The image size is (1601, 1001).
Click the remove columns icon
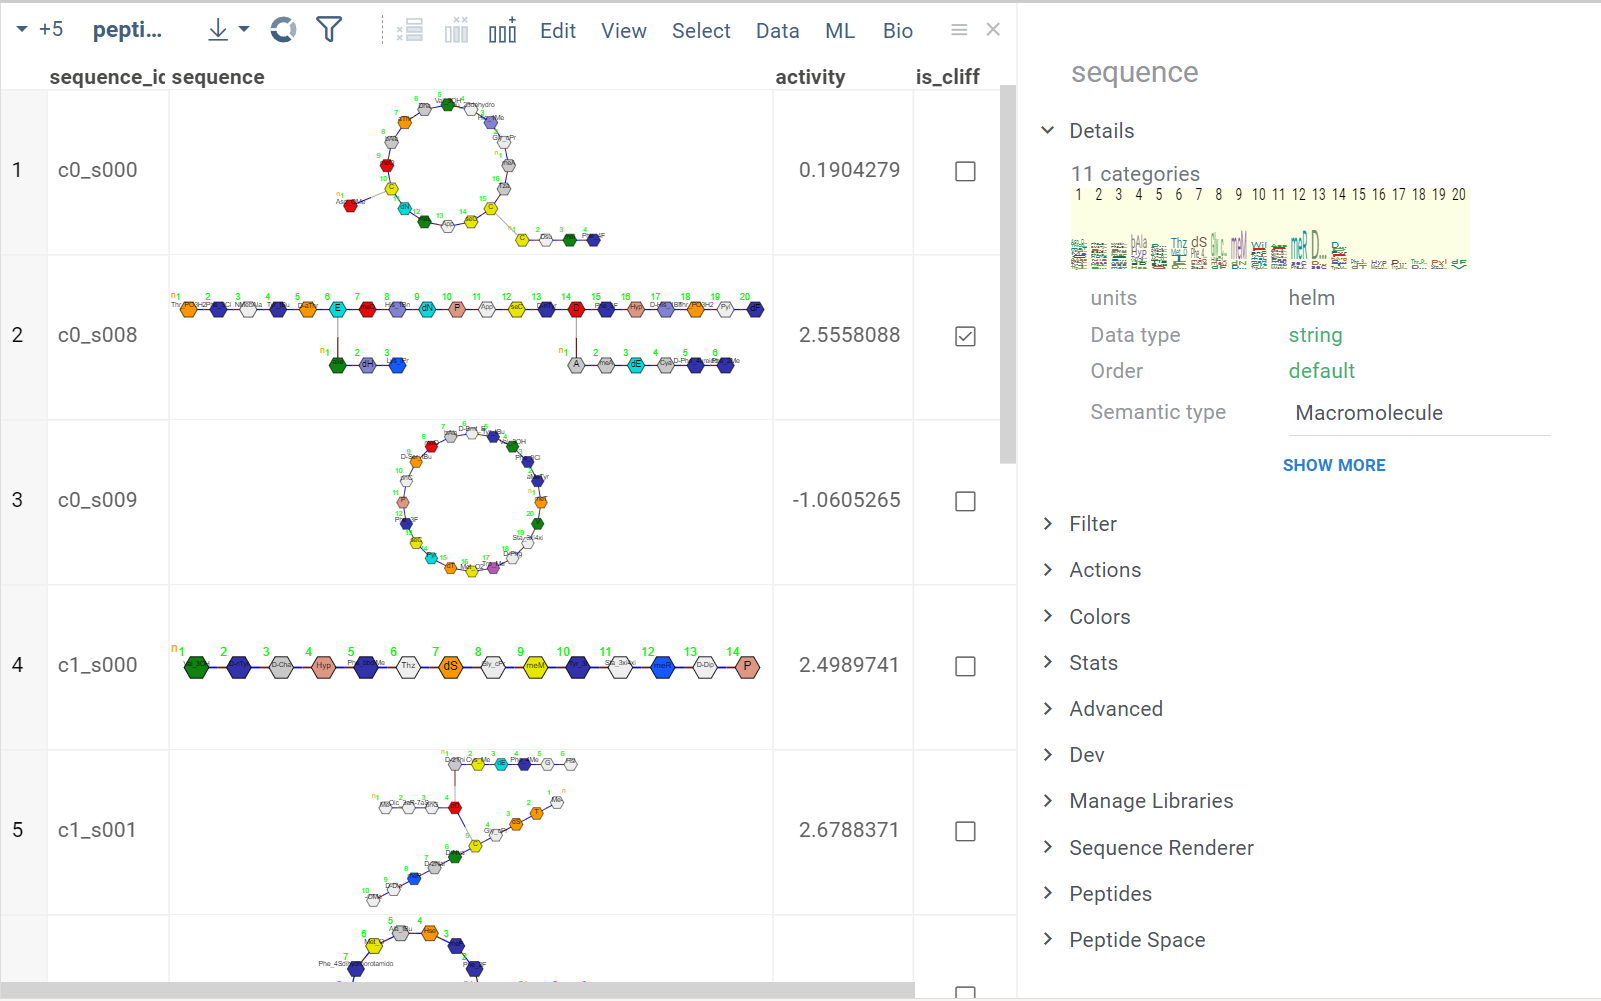coord(456,31)
